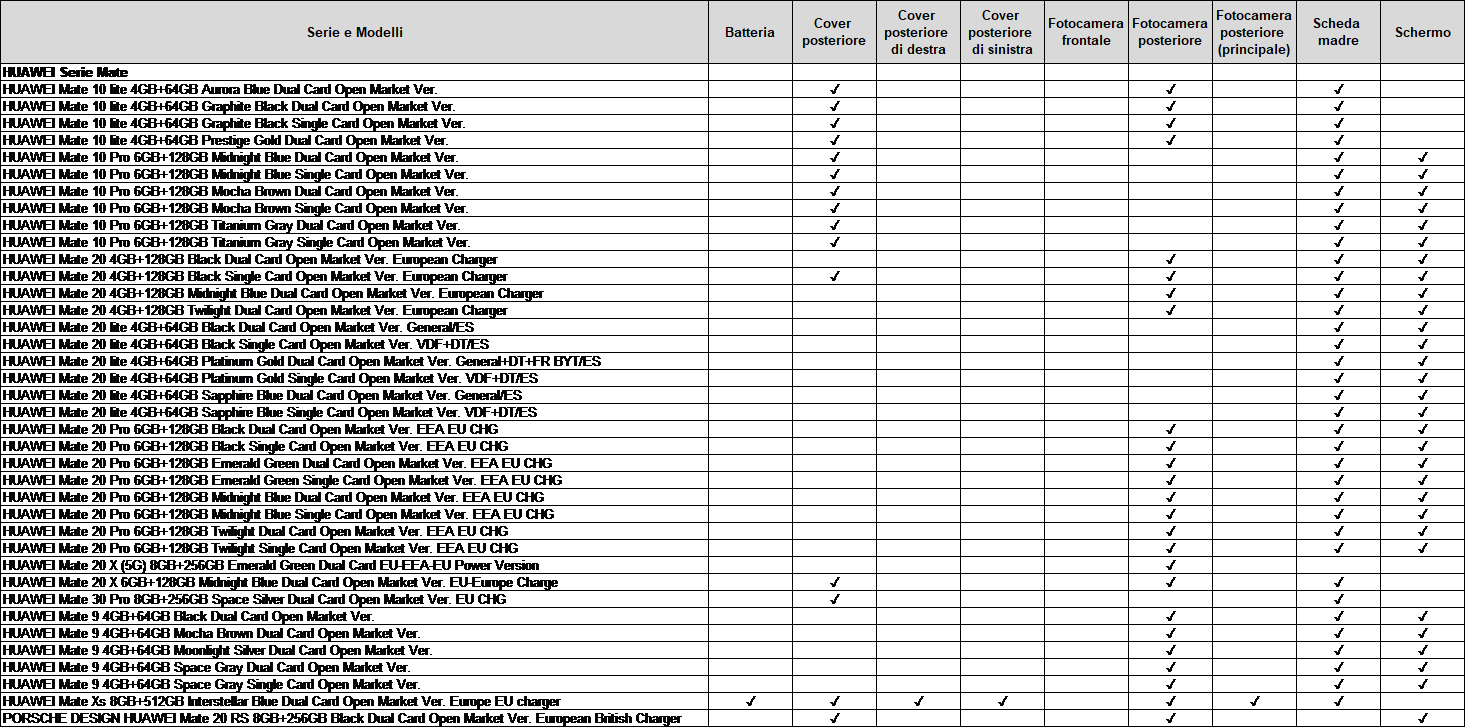Click the Batteria checkmark in Mate Xs row
This screenshot has width=1466, height=728.
[x=750, y=702]
